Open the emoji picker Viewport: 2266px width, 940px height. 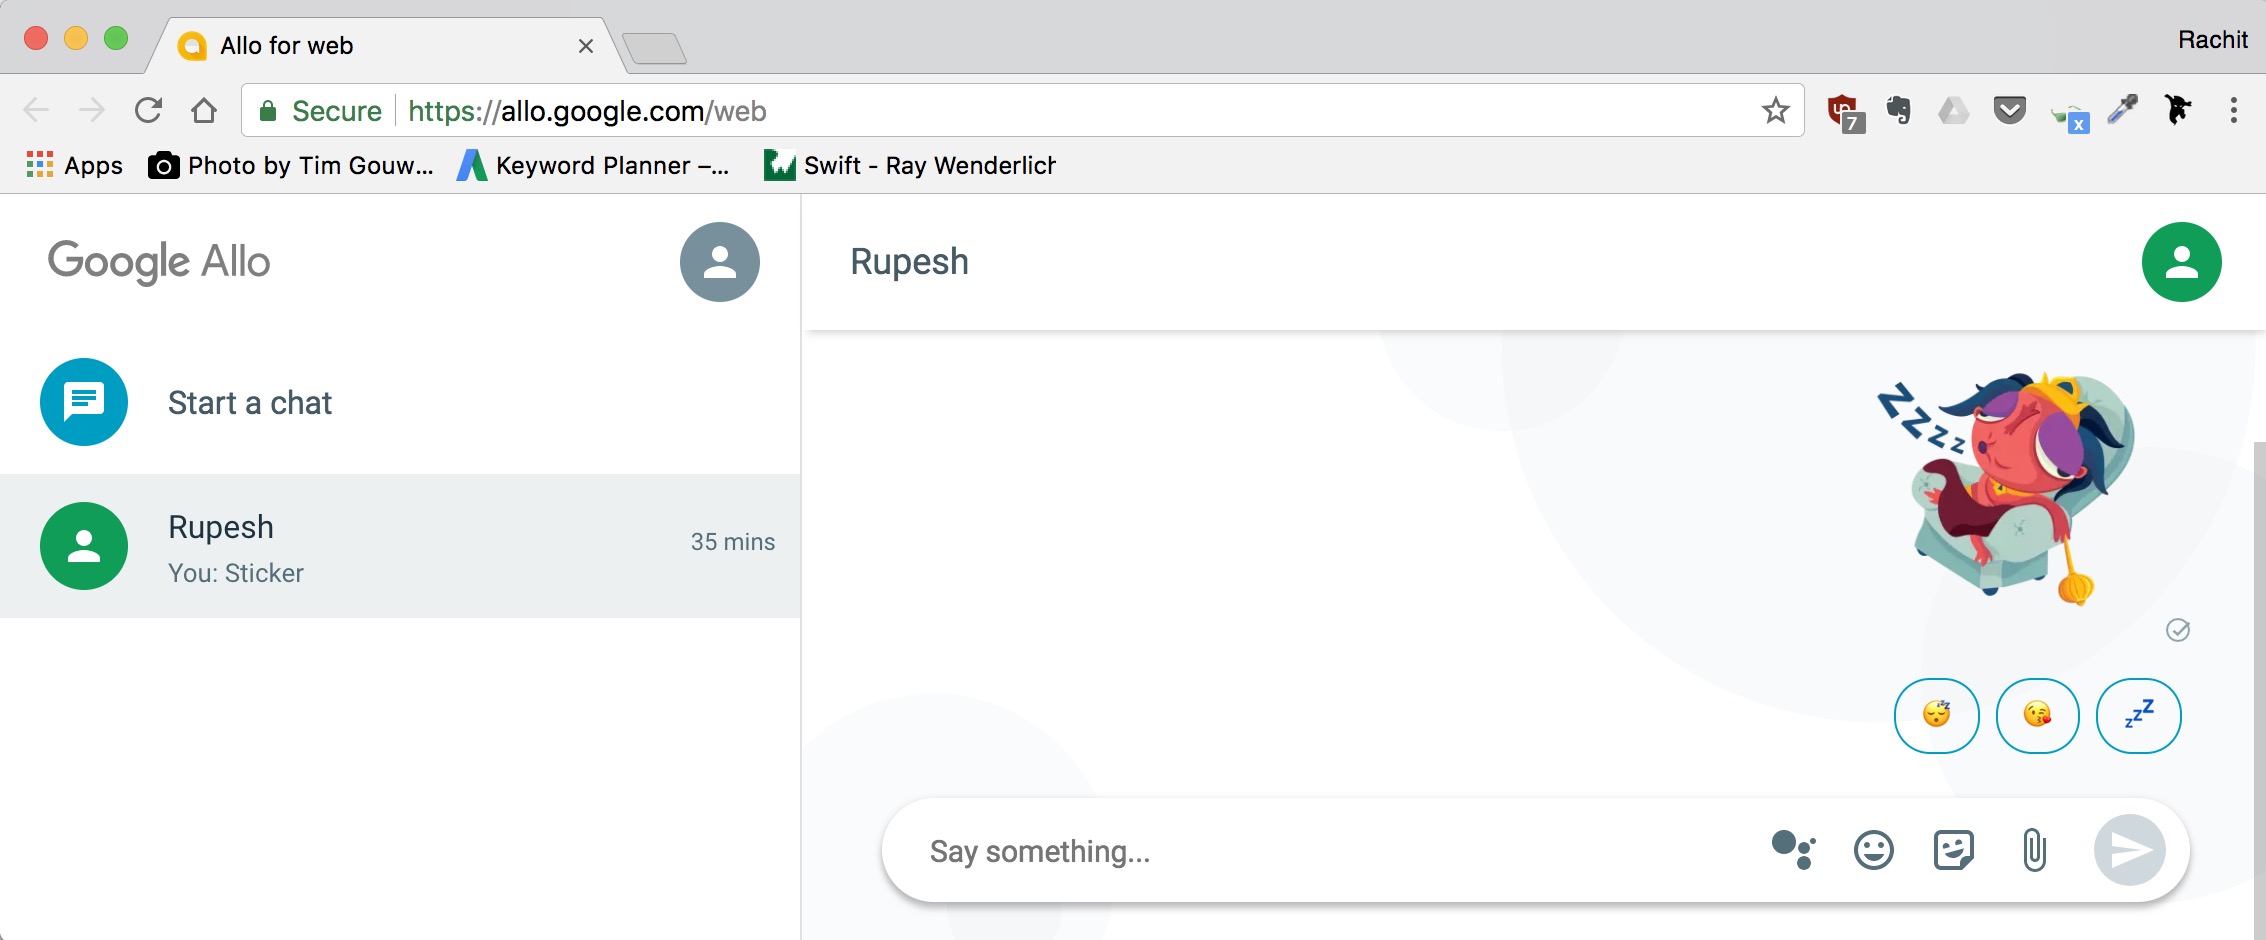click(x=1872, y=850)
